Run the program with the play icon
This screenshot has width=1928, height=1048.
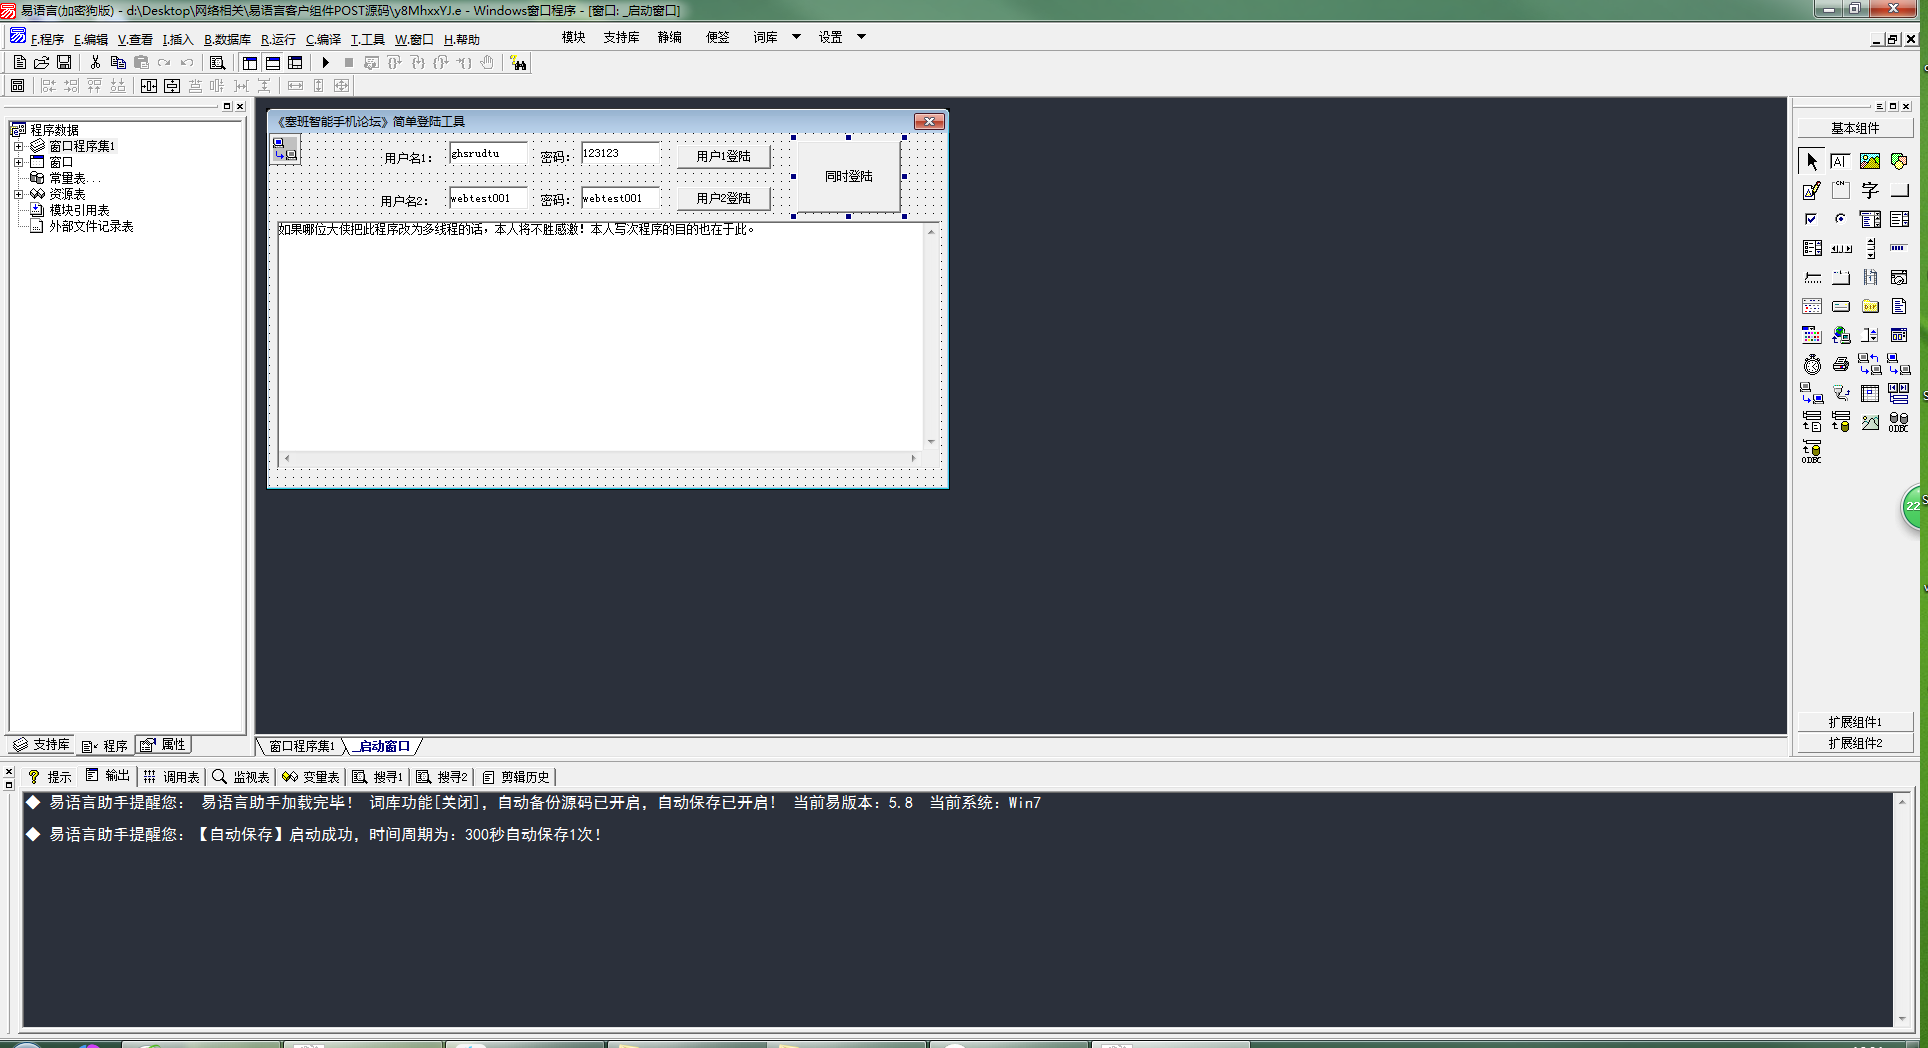pos(325,62)
